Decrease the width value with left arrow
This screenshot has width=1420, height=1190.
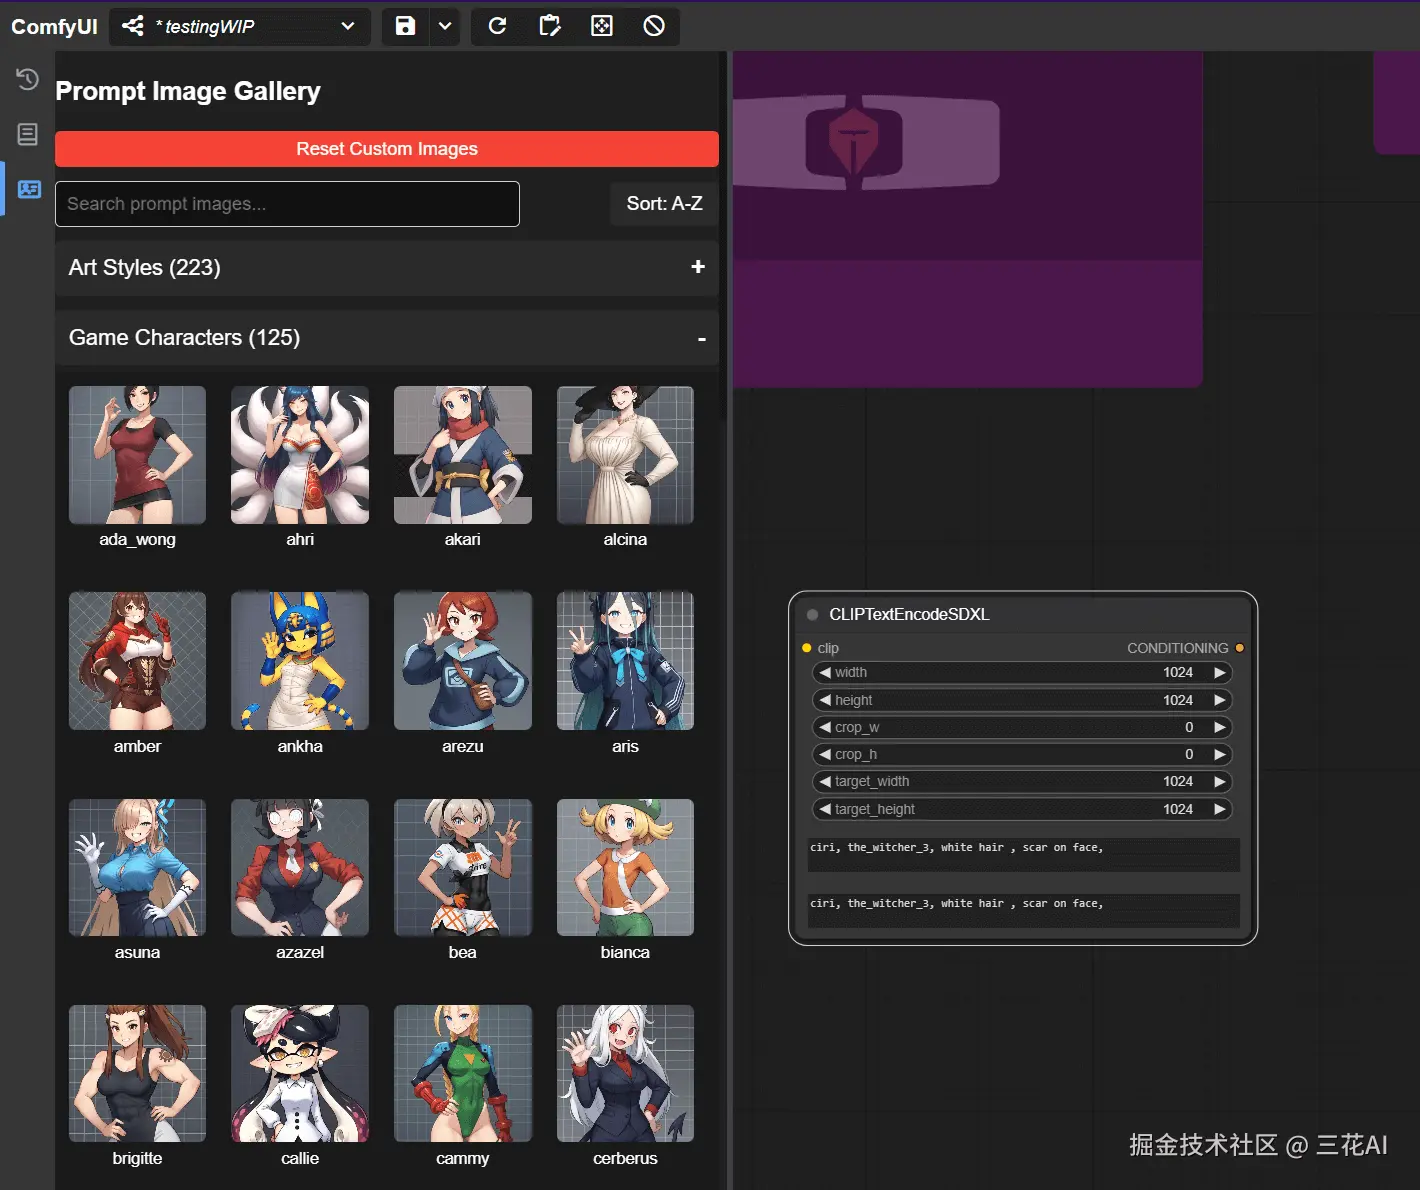825,673
